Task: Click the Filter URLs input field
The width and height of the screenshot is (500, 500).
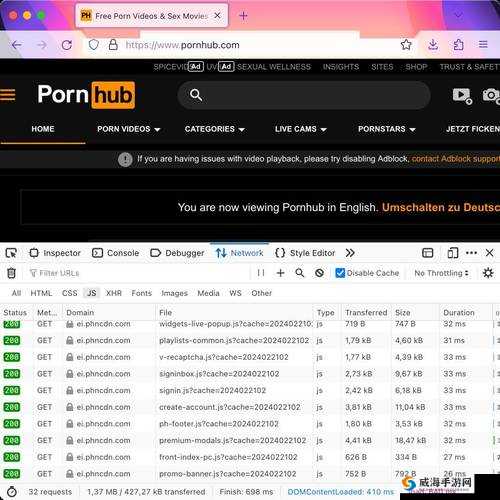Action: (x=138, y=273)
